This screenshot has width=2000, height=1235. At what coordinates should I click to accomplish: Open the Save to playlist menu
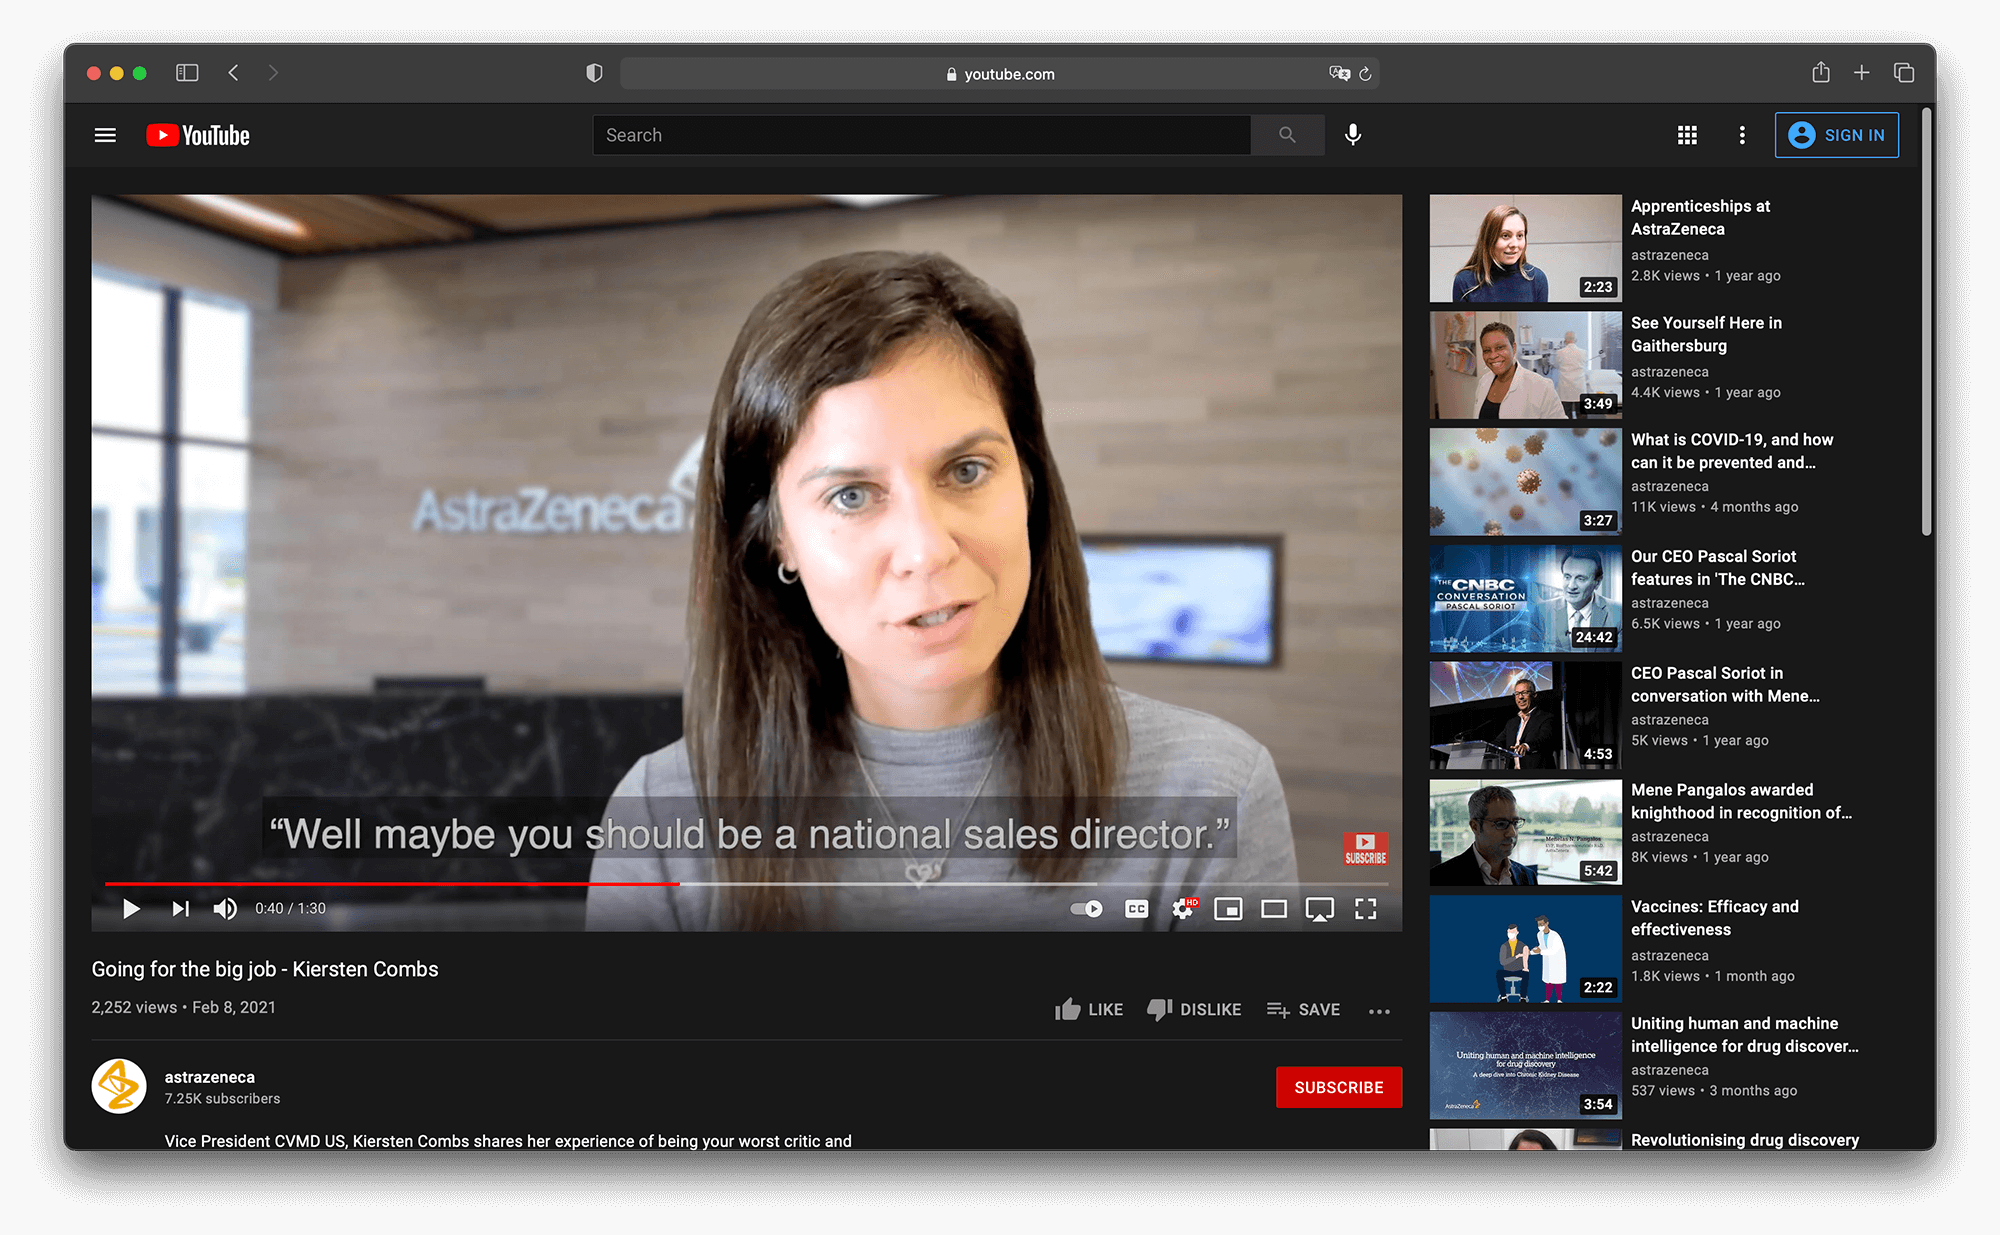(x=1303, y=1010)
